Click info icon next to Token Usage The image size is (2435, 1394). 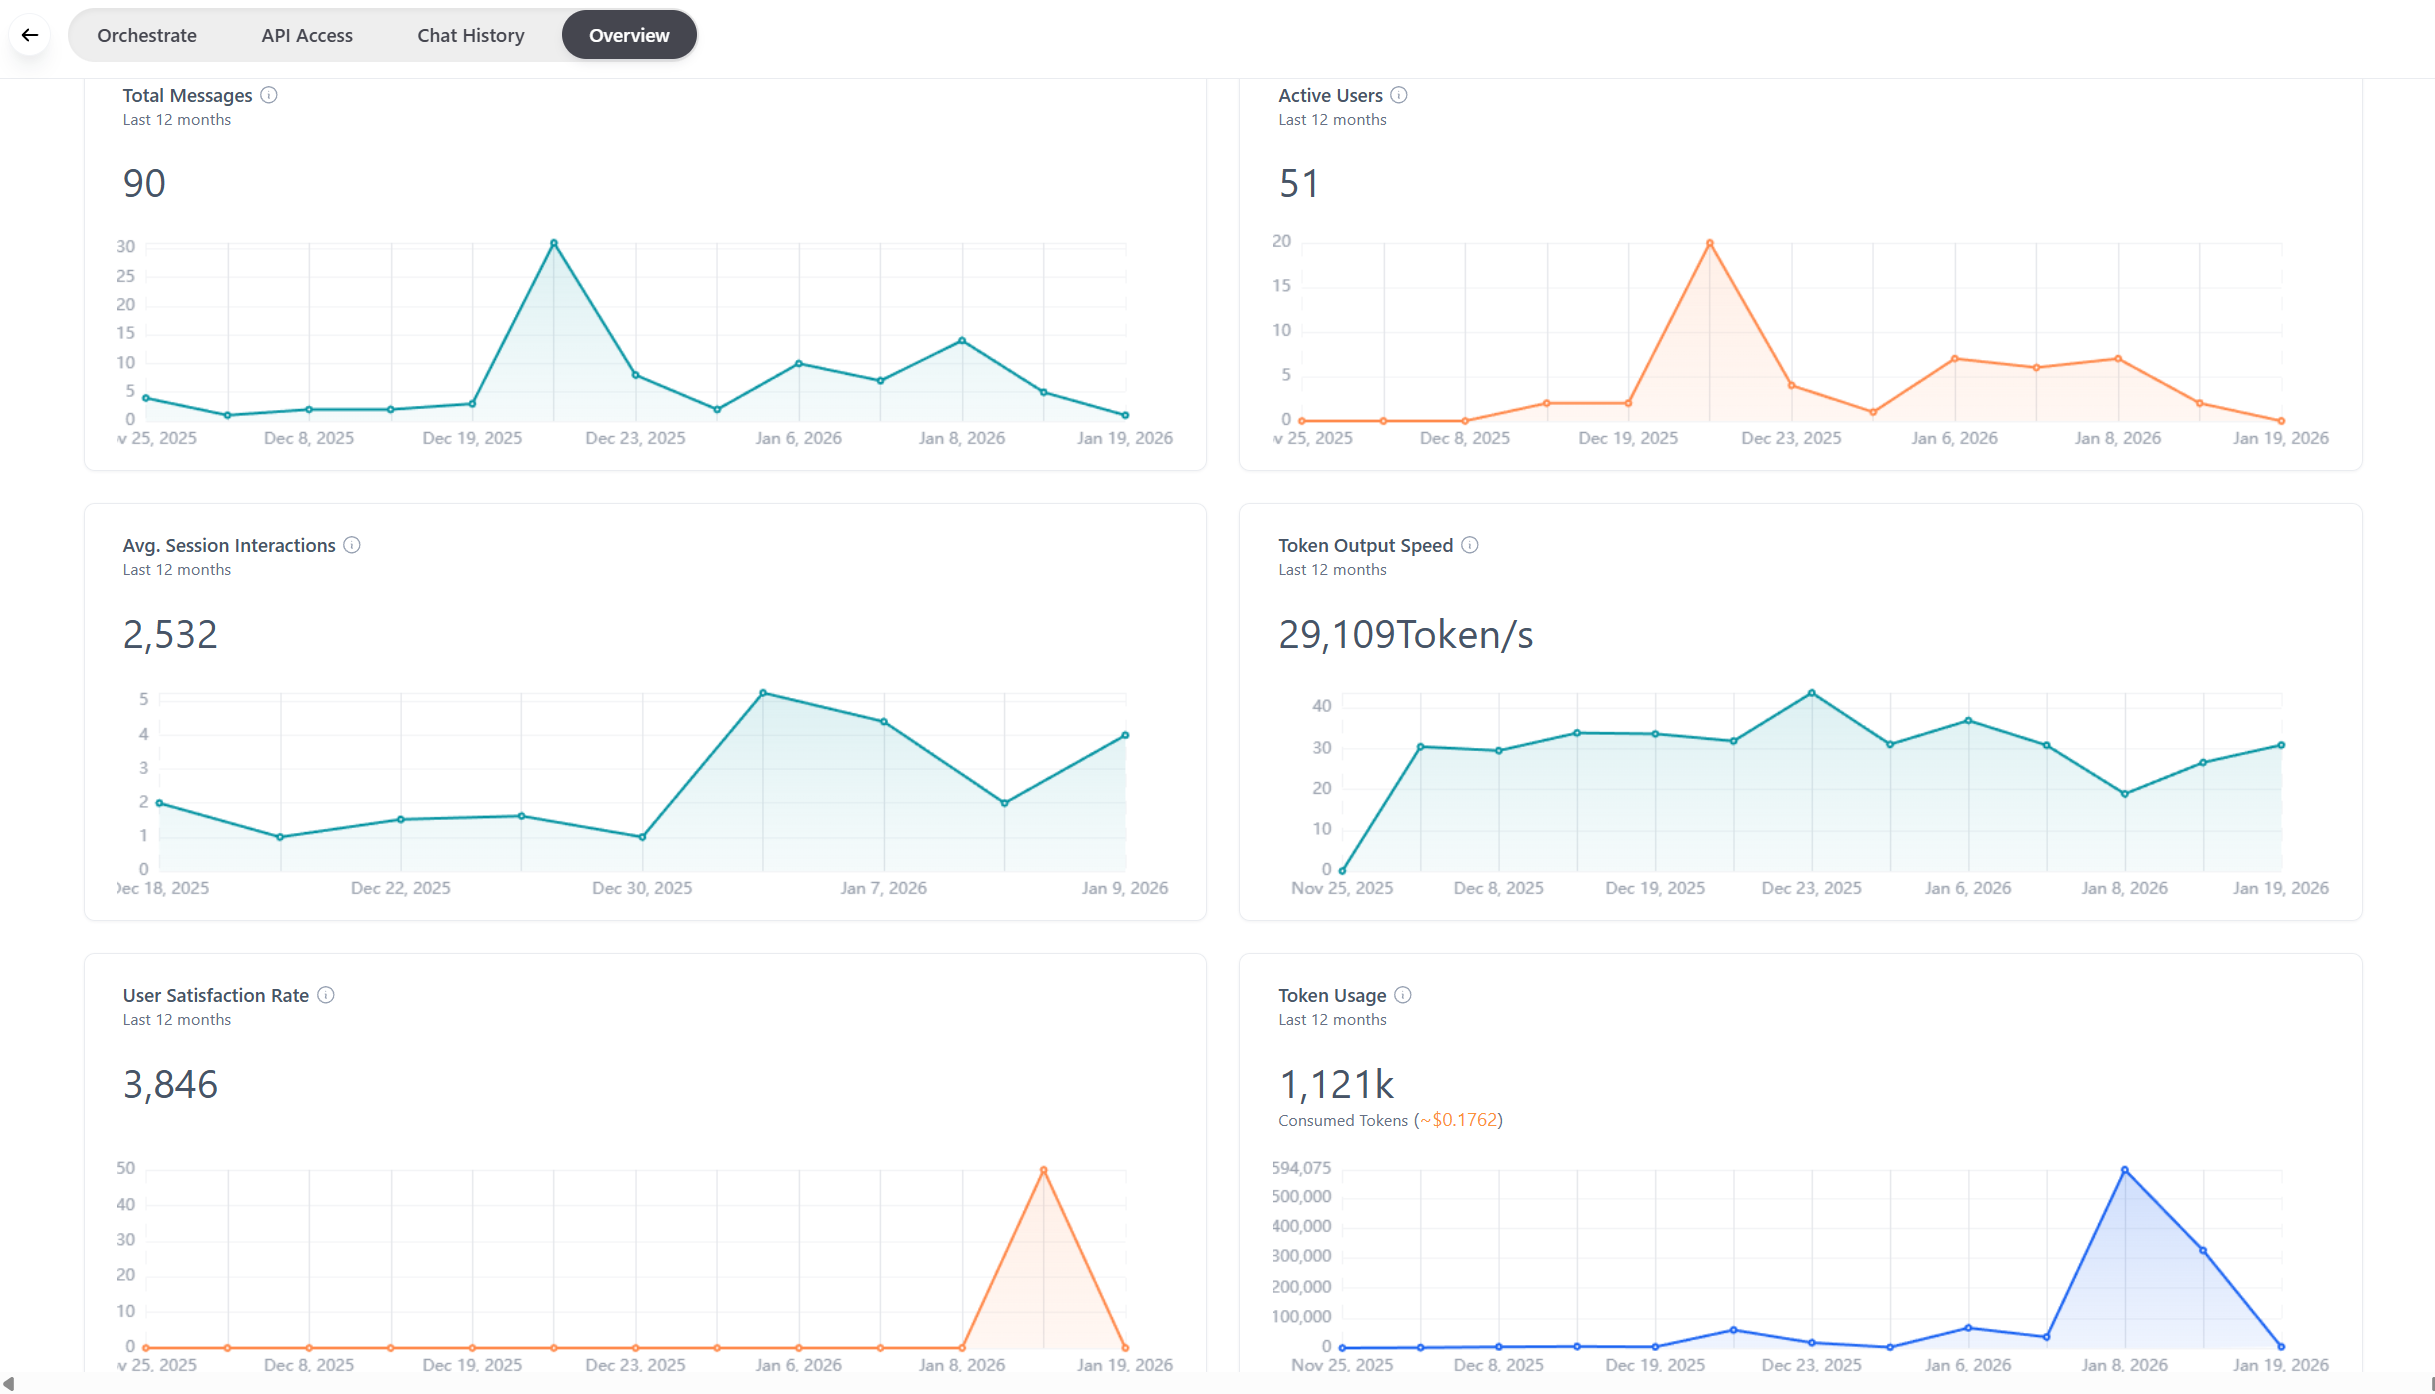1403,995
